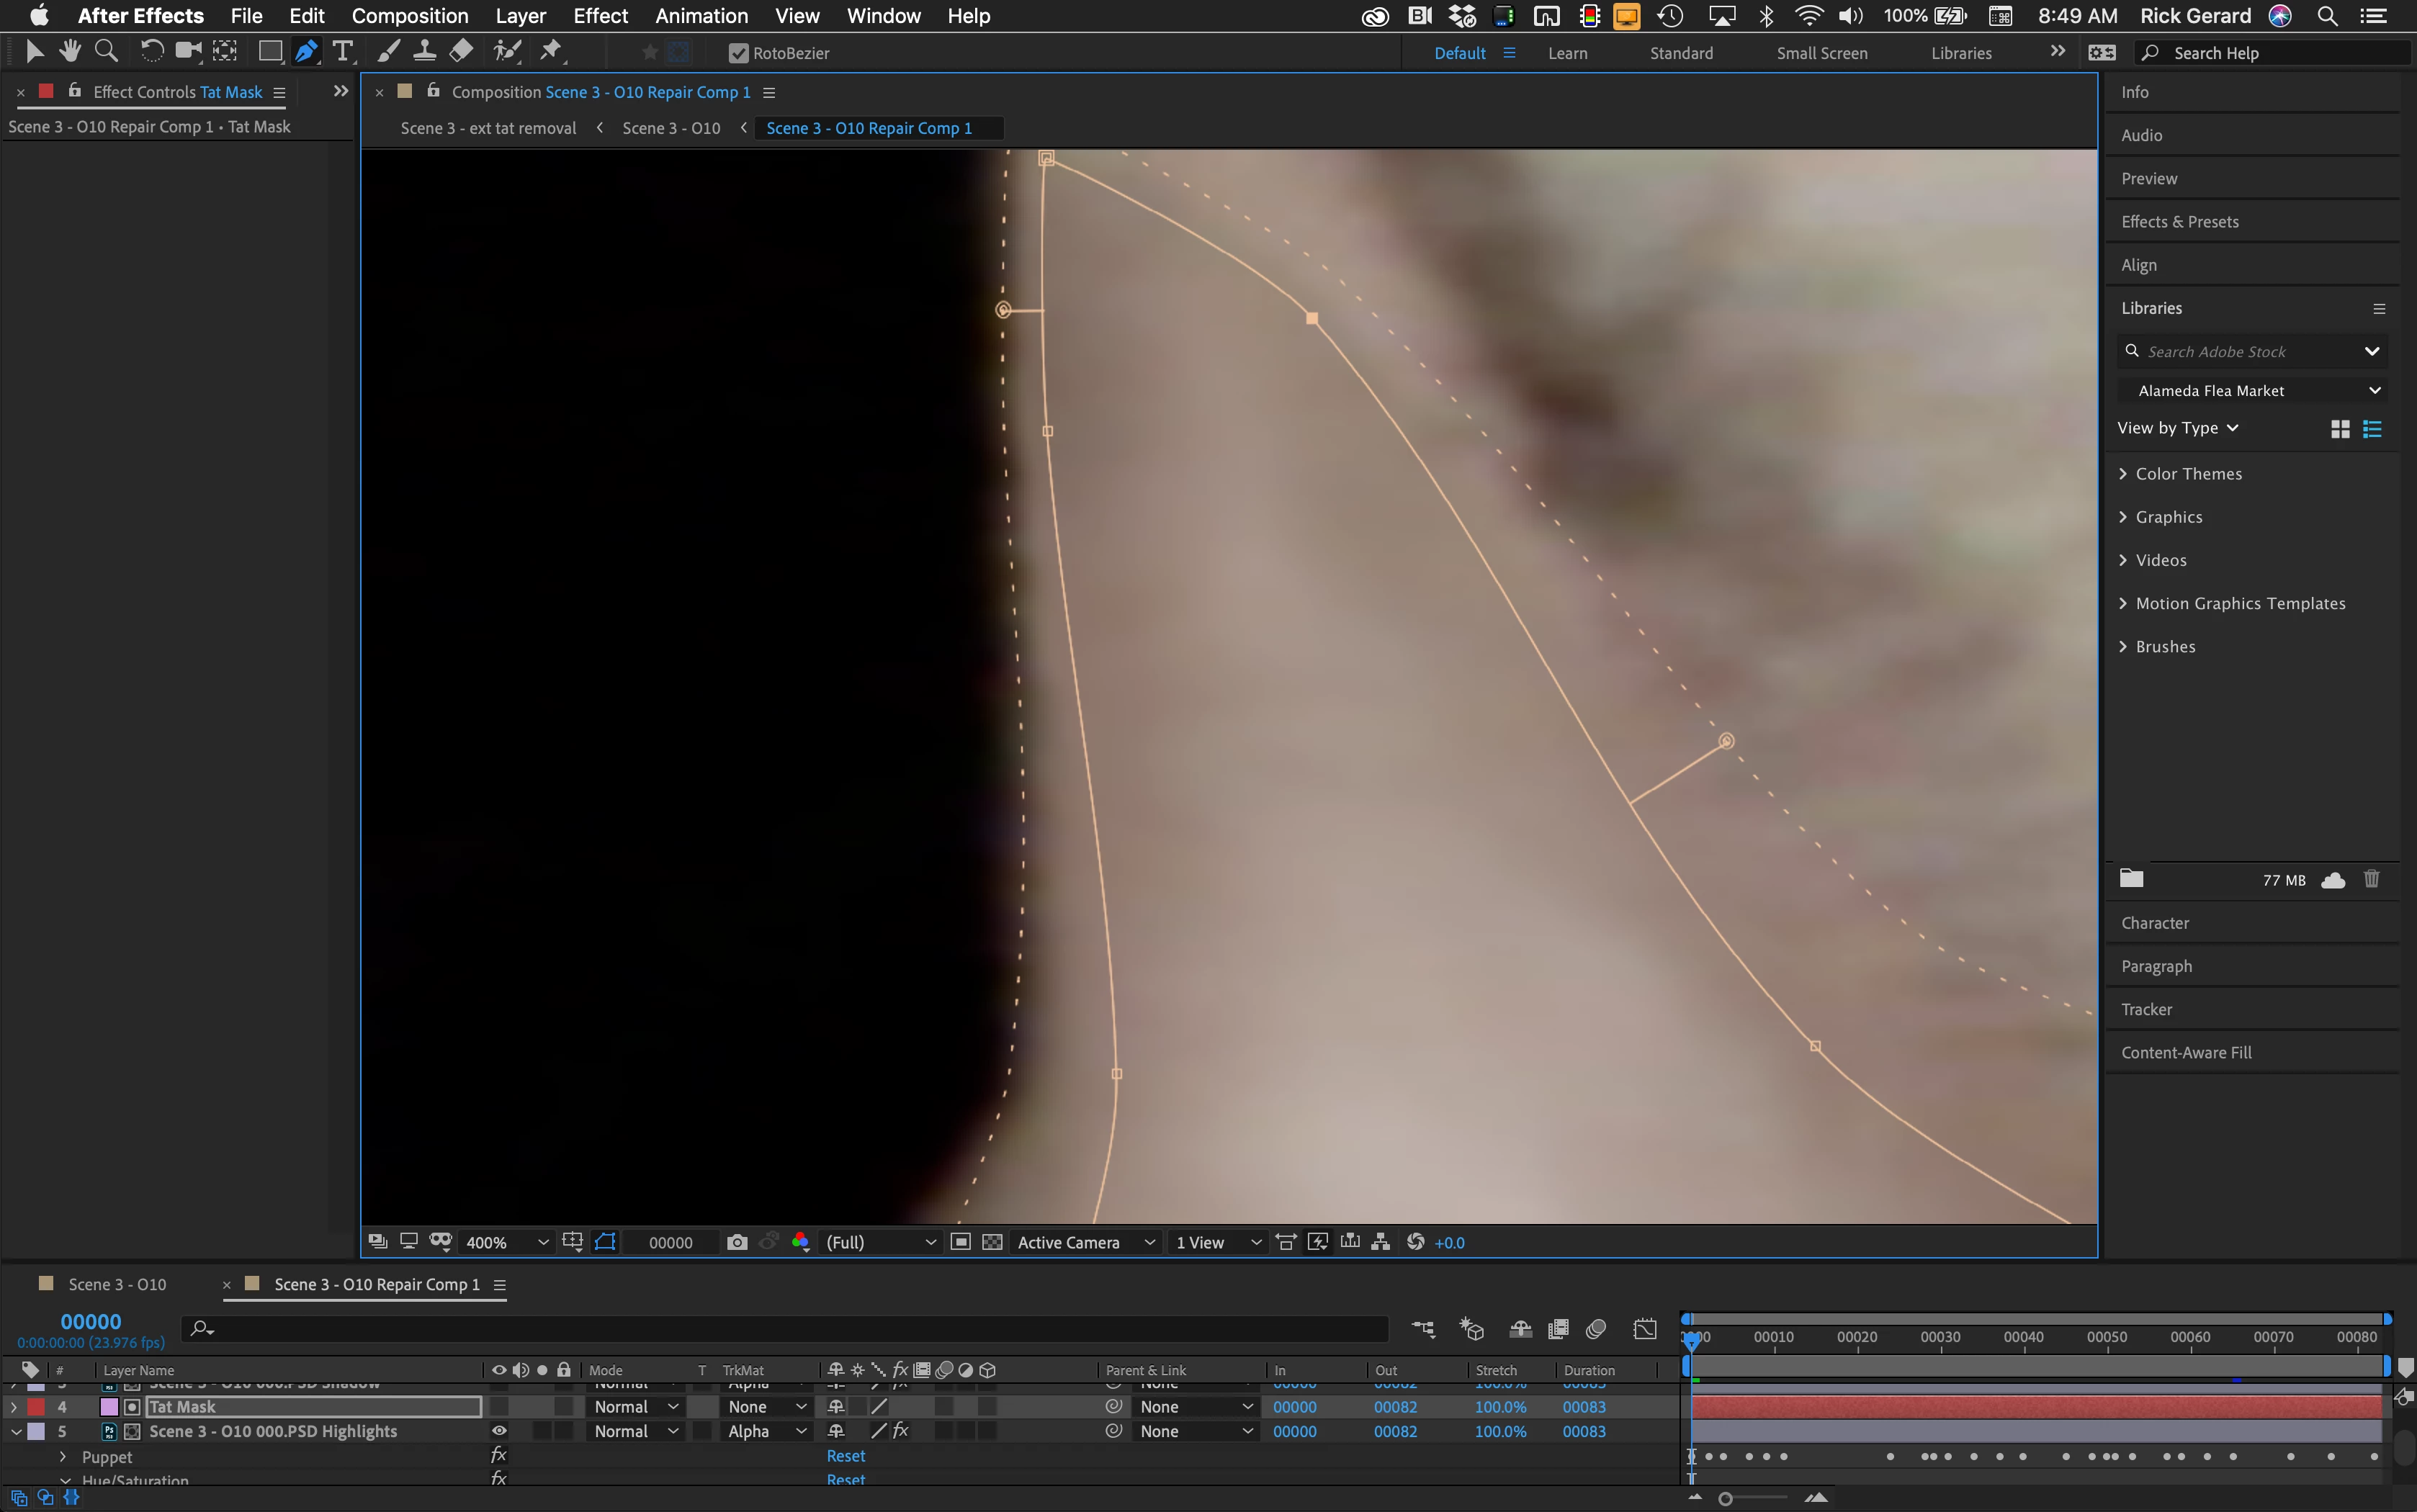Select the Roto Brush tool
Viewport: 2417px width, 1512px height.
[508, 51]
